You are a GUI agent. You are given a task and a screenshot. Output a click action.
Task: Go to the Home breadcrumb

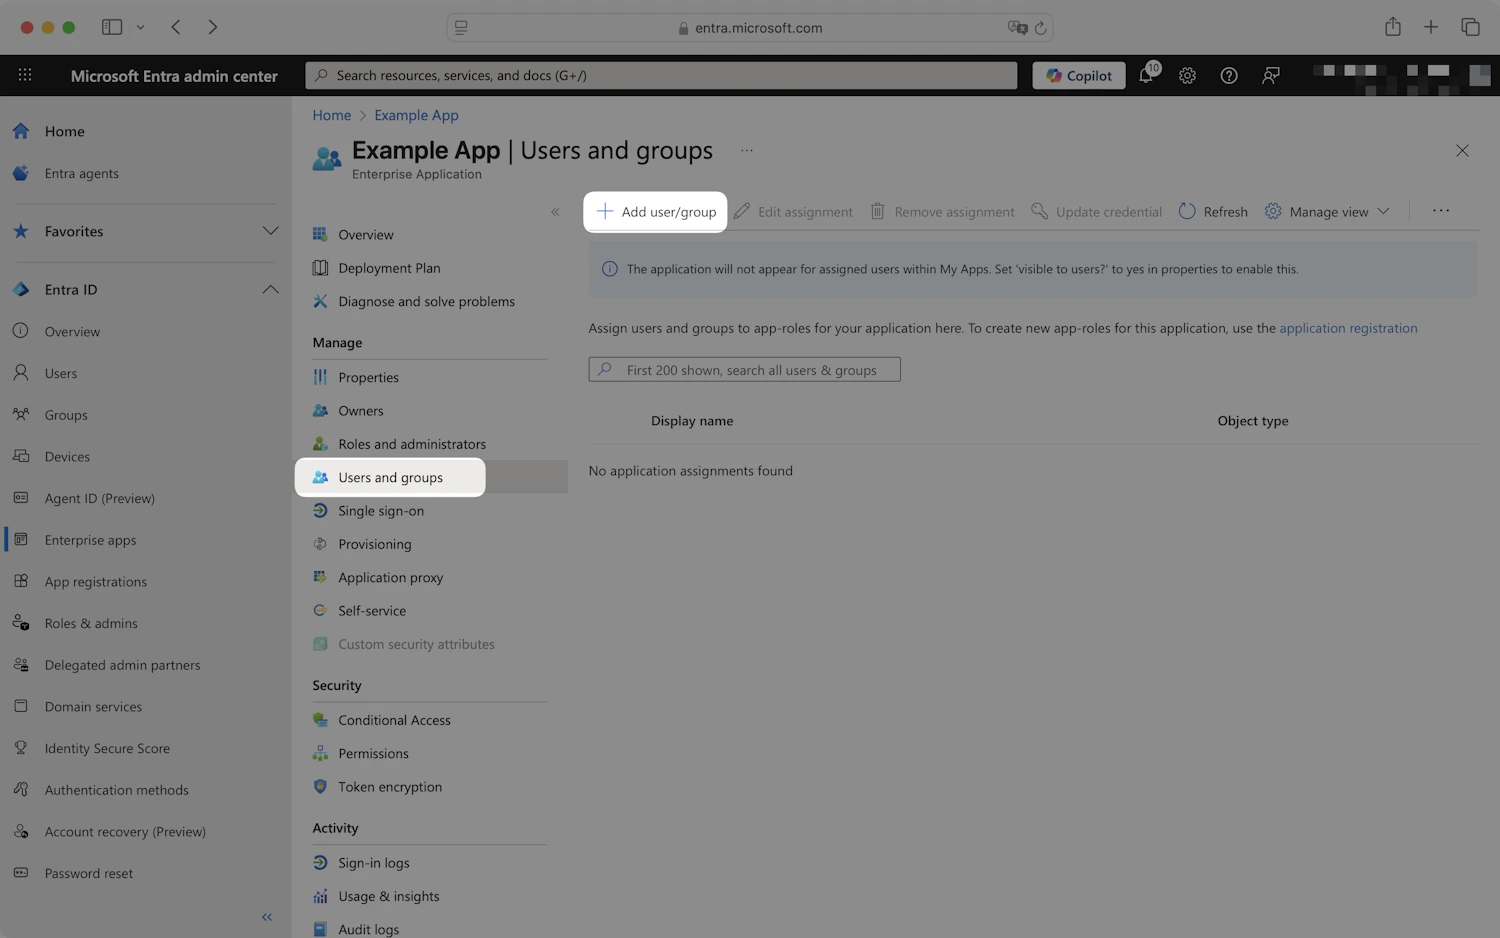[331, 115]
